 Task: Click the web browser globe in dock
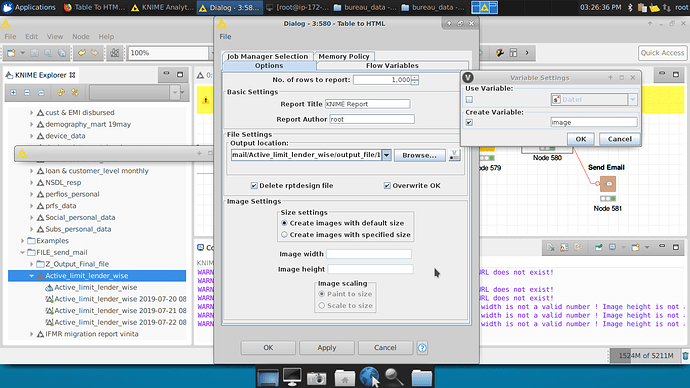point(369,377)
